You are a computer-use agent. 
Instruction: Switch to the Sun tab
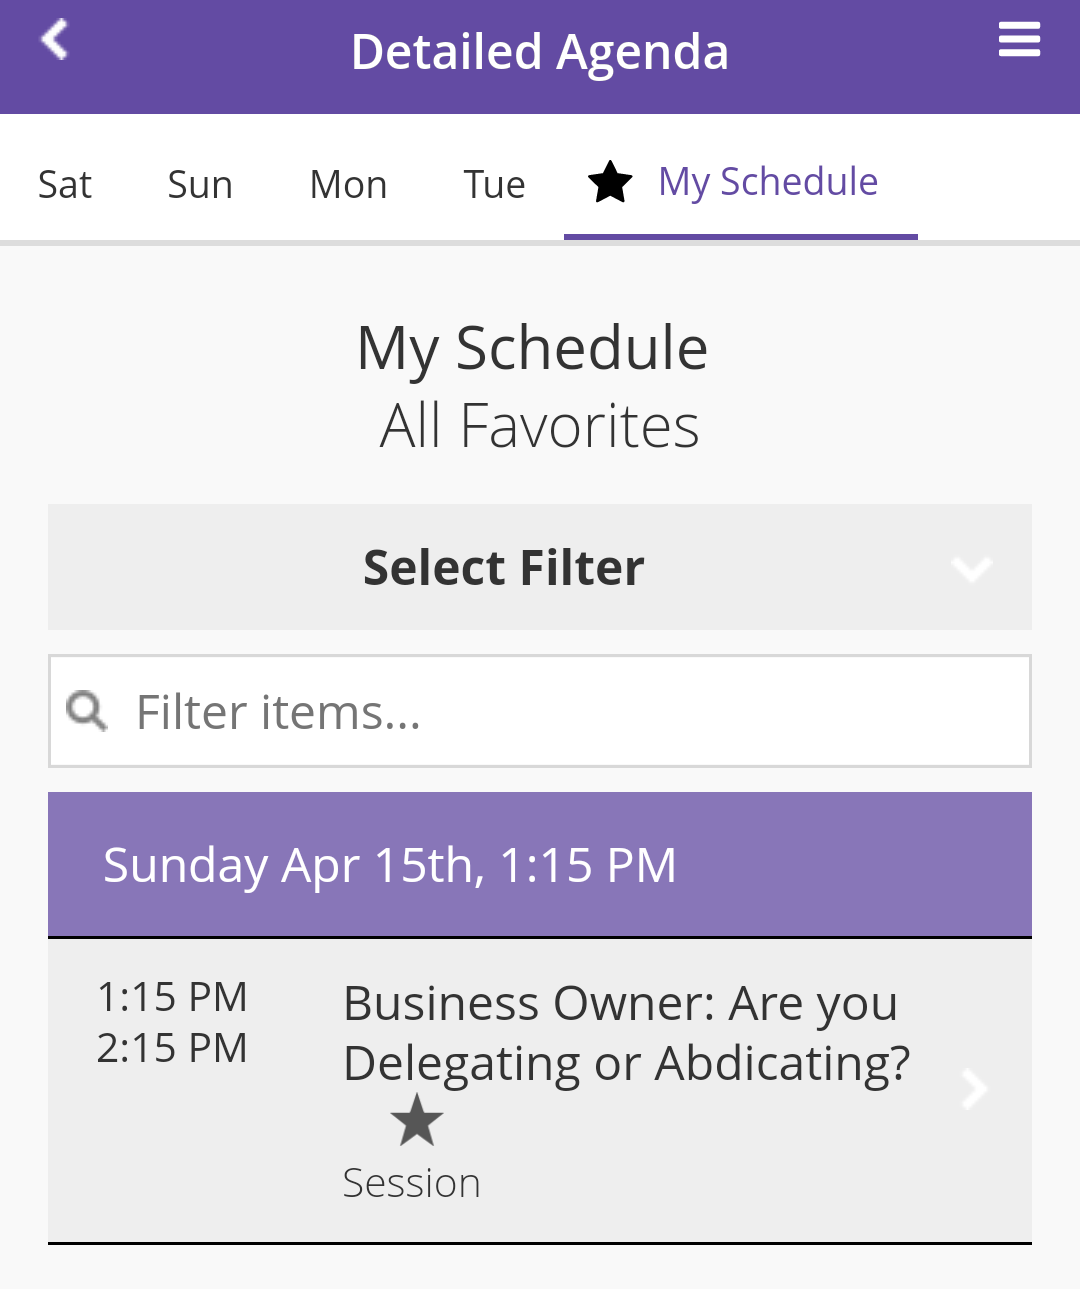pos(200,185)
